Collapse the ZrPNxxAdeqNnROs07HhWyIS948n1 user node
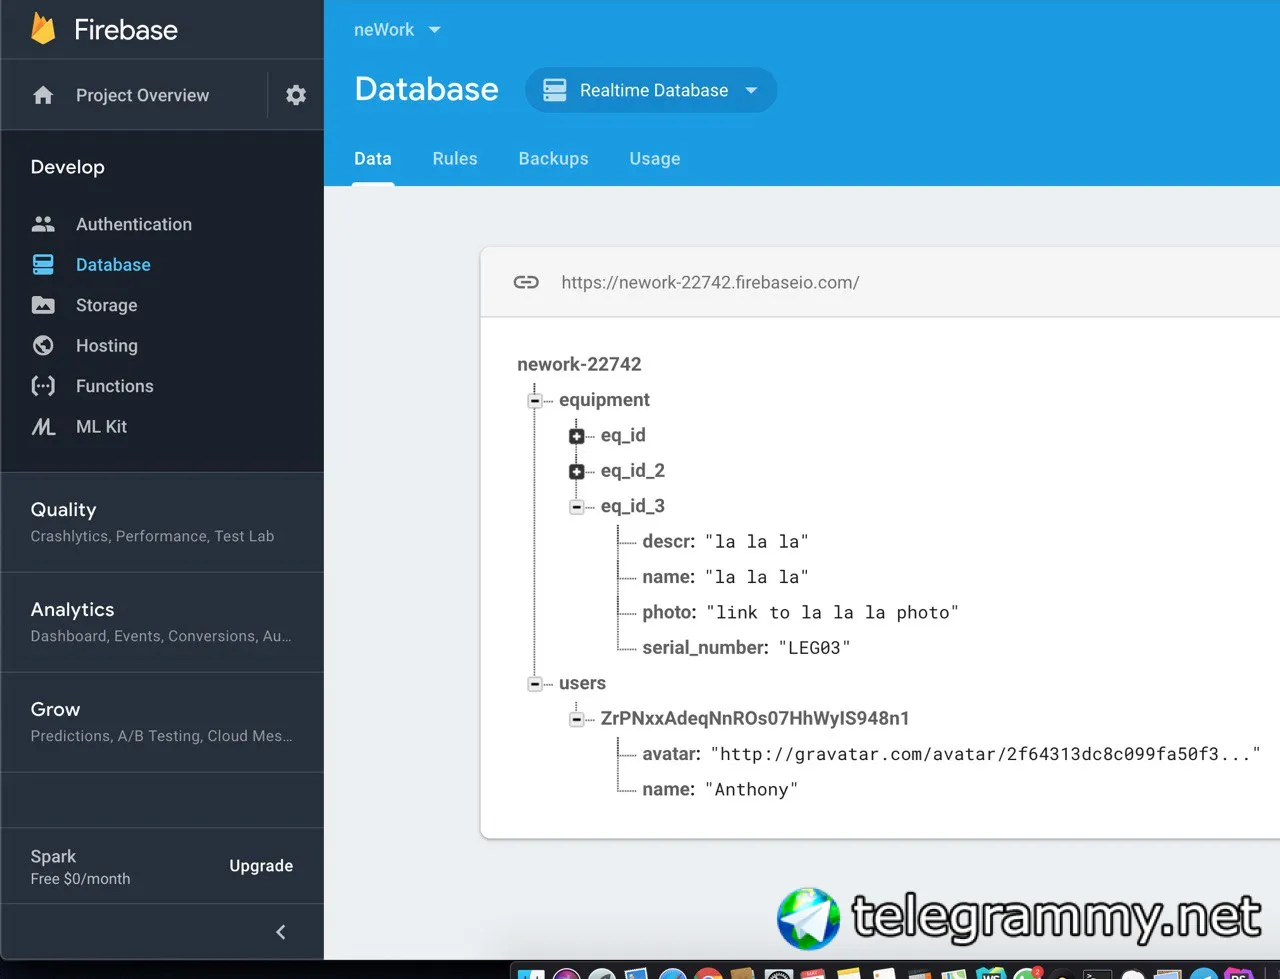The width and height of the screenshot is (1280, 979). (x=576, y=719)
